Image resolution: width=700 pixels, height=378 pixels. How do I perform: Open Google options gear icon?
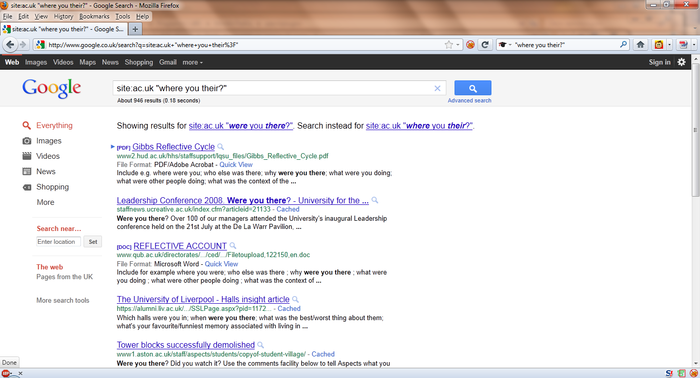click(681, 62)
